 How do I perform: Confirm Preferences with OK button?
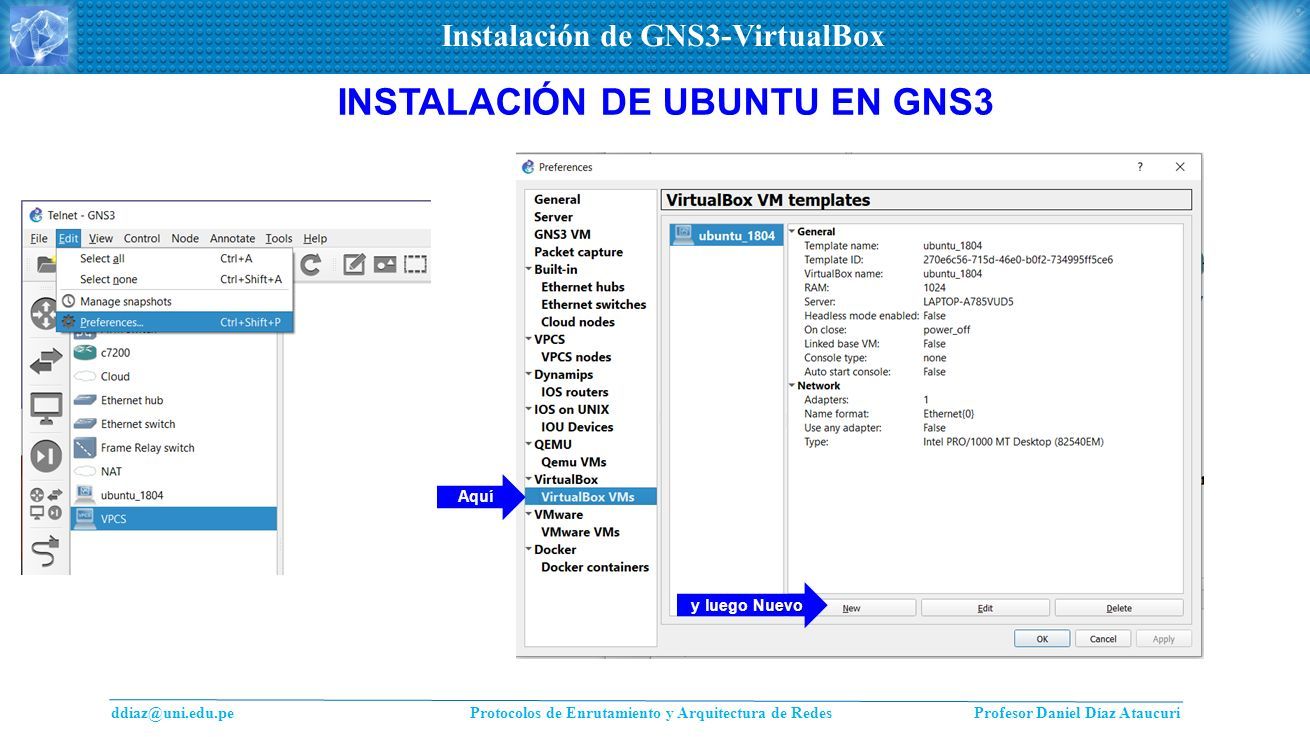coord(1042,639)
